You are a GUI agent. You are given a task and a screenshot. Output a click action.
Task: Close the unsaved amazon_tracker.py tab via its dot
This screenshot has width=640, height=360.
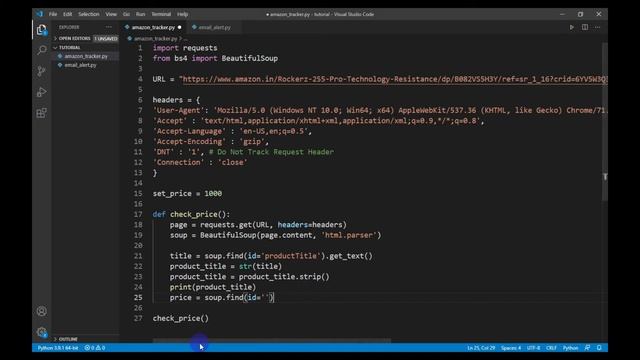point(180,27)
